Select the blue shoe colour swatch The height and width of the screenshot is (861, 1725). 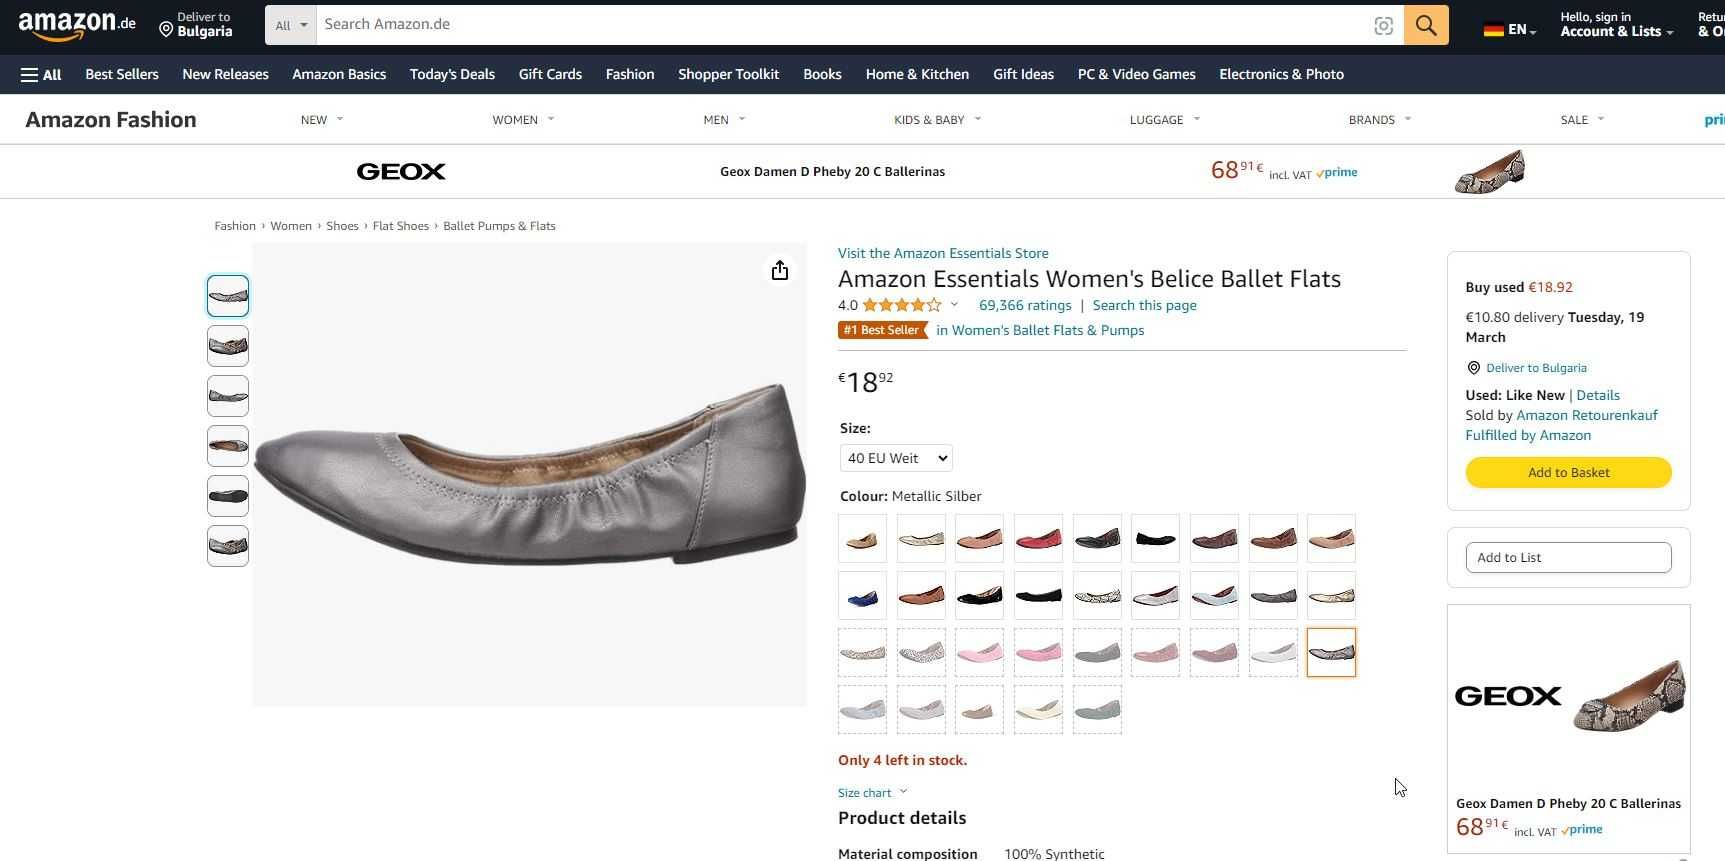pos(862,596)
